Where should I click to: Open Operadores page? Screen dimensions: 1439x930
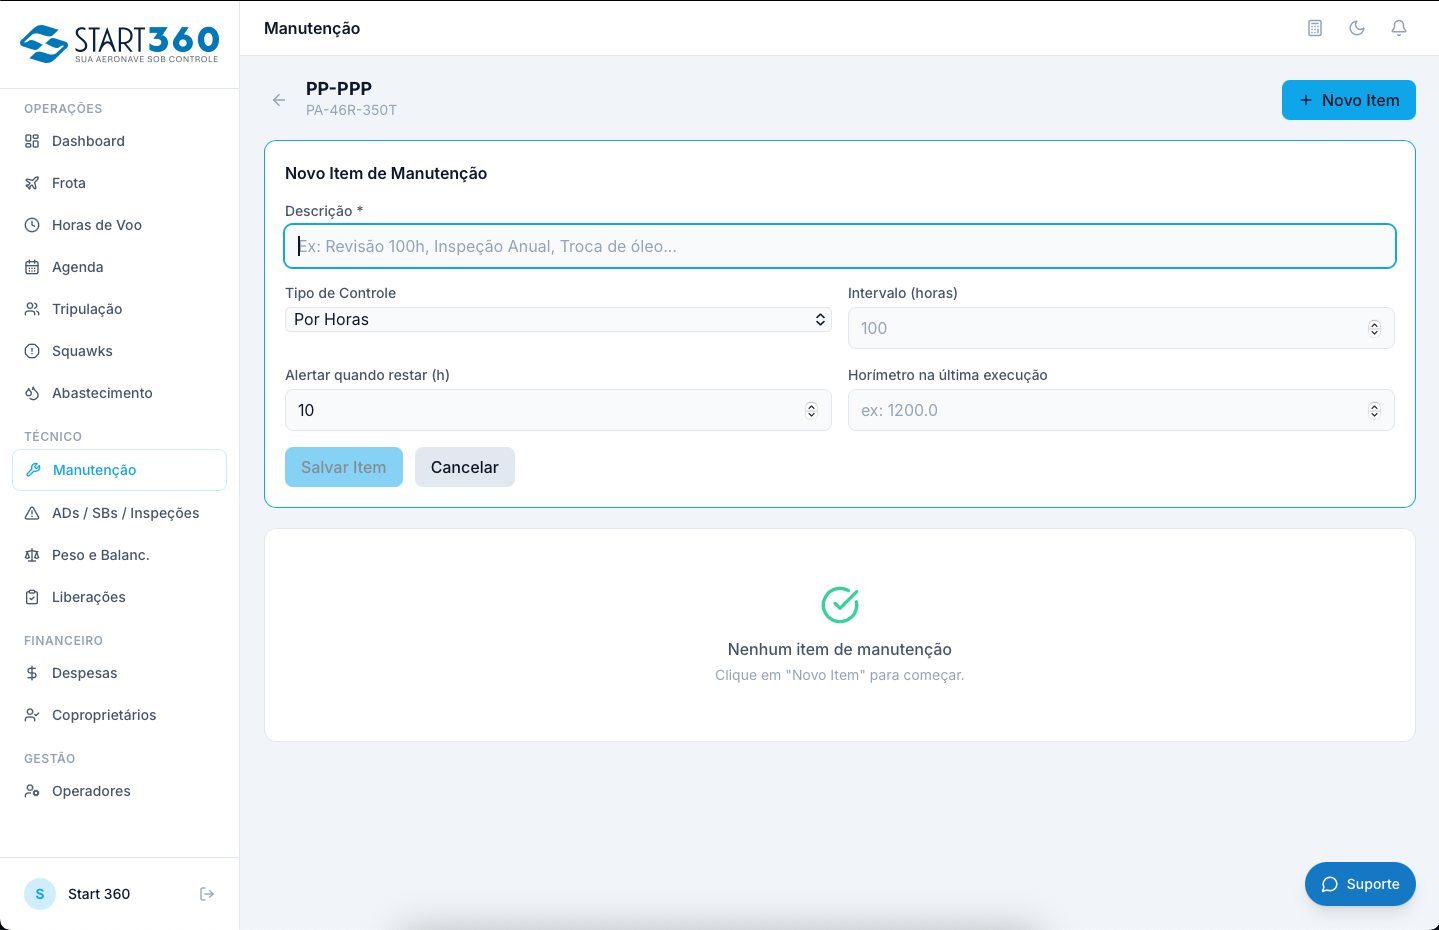coord(119,791)
